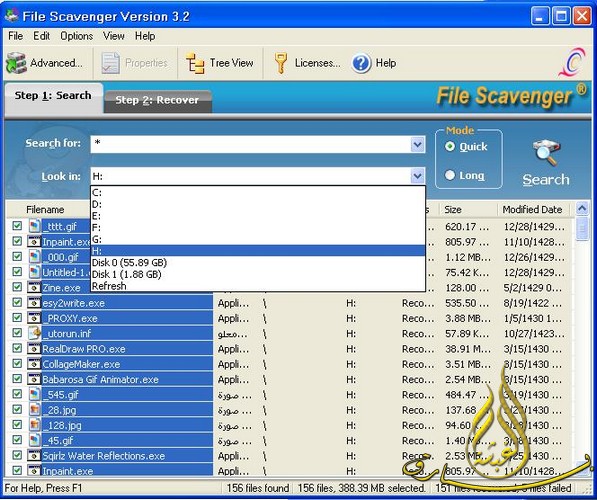The image size is (597, 500).
Task: Choose drive F: from the list
Action: point(258,228)
